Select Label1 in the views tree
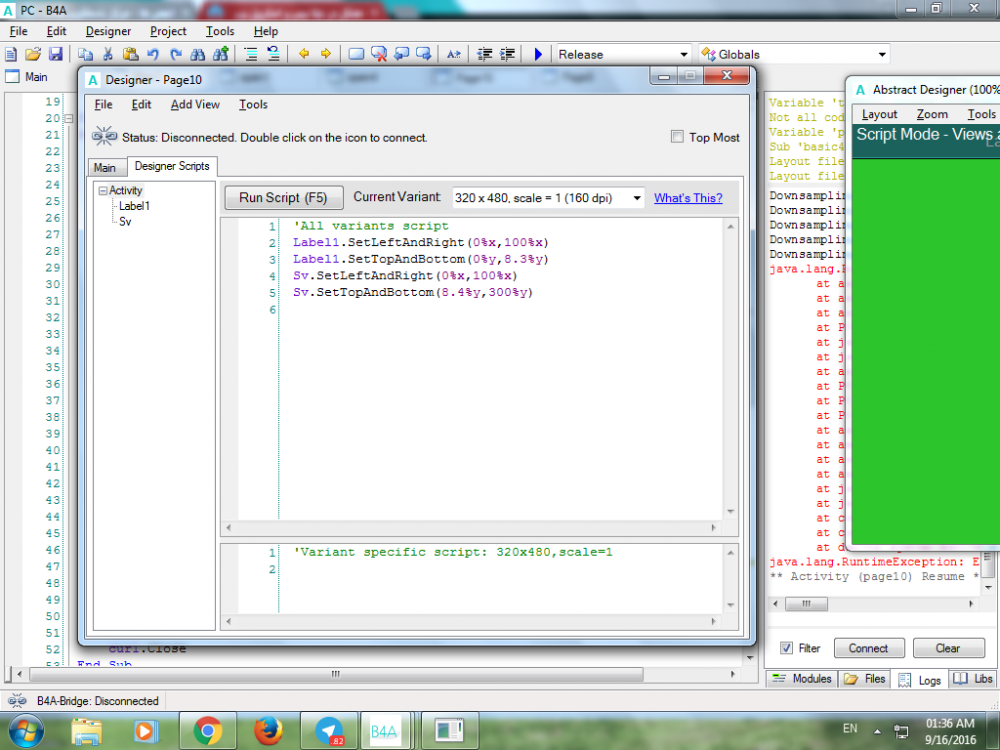The width and height of the screenshot is (1000, 750). pyautogui.click(x=134, y=206)
